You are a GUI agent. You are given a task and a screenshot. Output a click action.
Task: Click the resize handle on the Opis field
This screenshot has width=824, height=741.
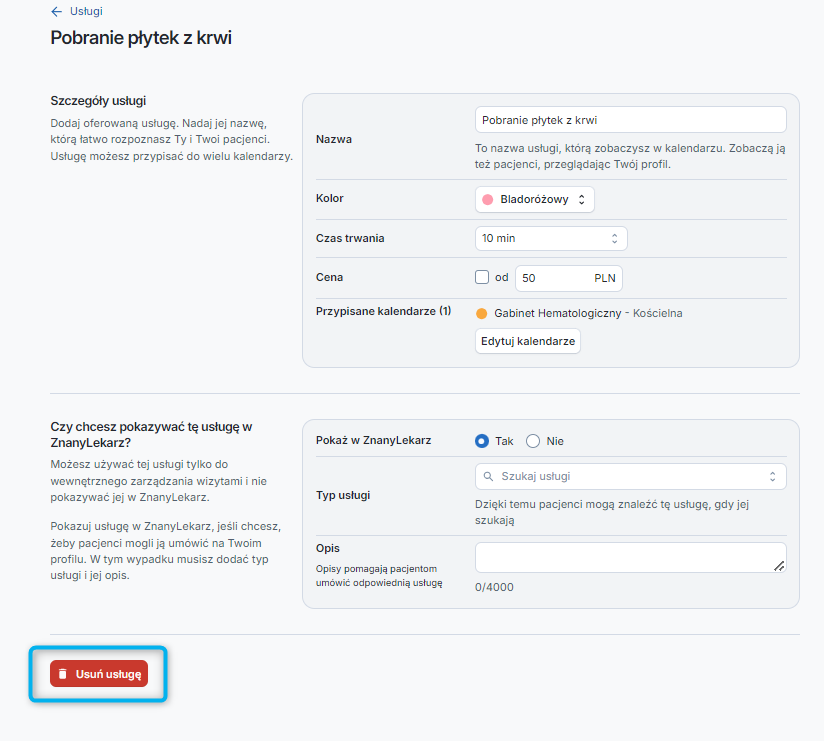(x=779, y=566)
